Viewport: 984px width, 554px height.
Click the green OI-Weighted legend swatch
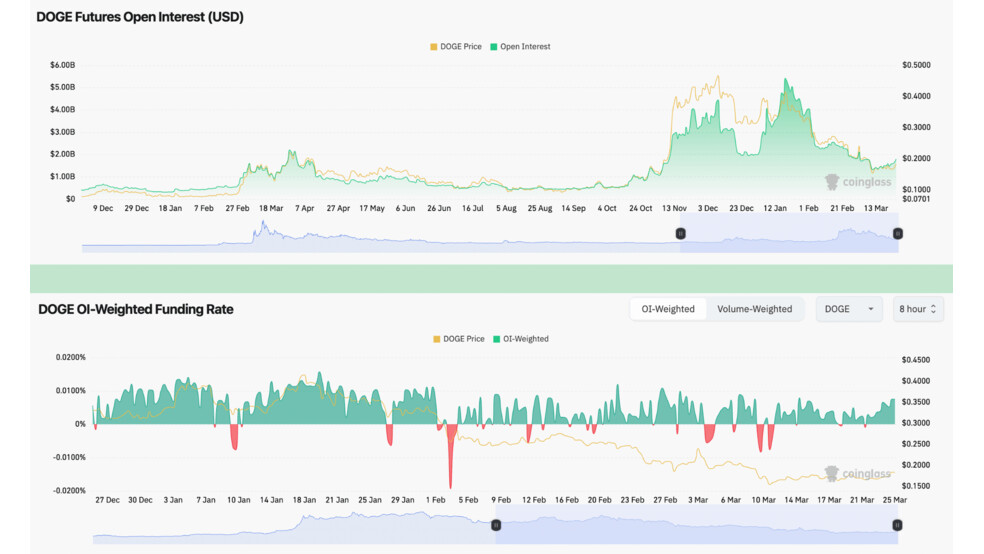point(496,339)
